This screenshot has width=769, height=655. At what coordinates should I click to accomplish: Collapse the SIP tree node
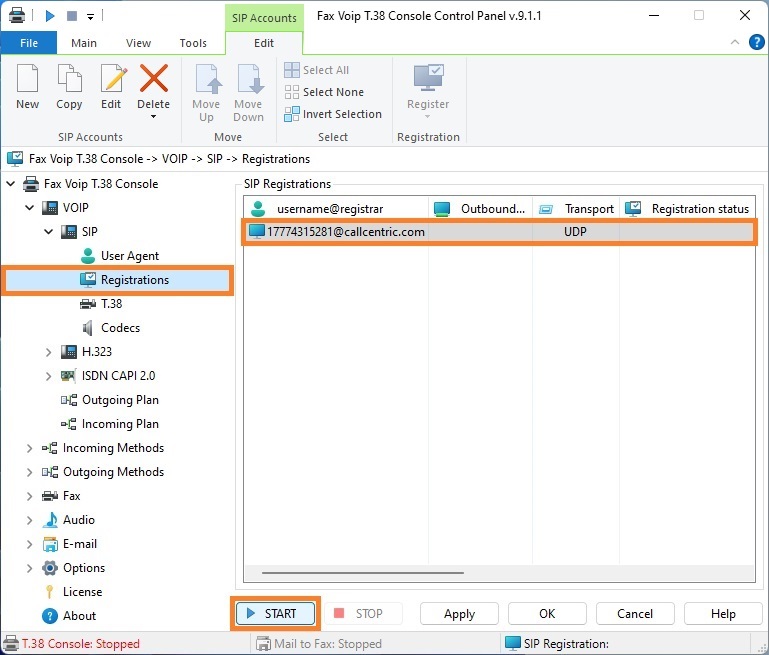tap(49, 231)
